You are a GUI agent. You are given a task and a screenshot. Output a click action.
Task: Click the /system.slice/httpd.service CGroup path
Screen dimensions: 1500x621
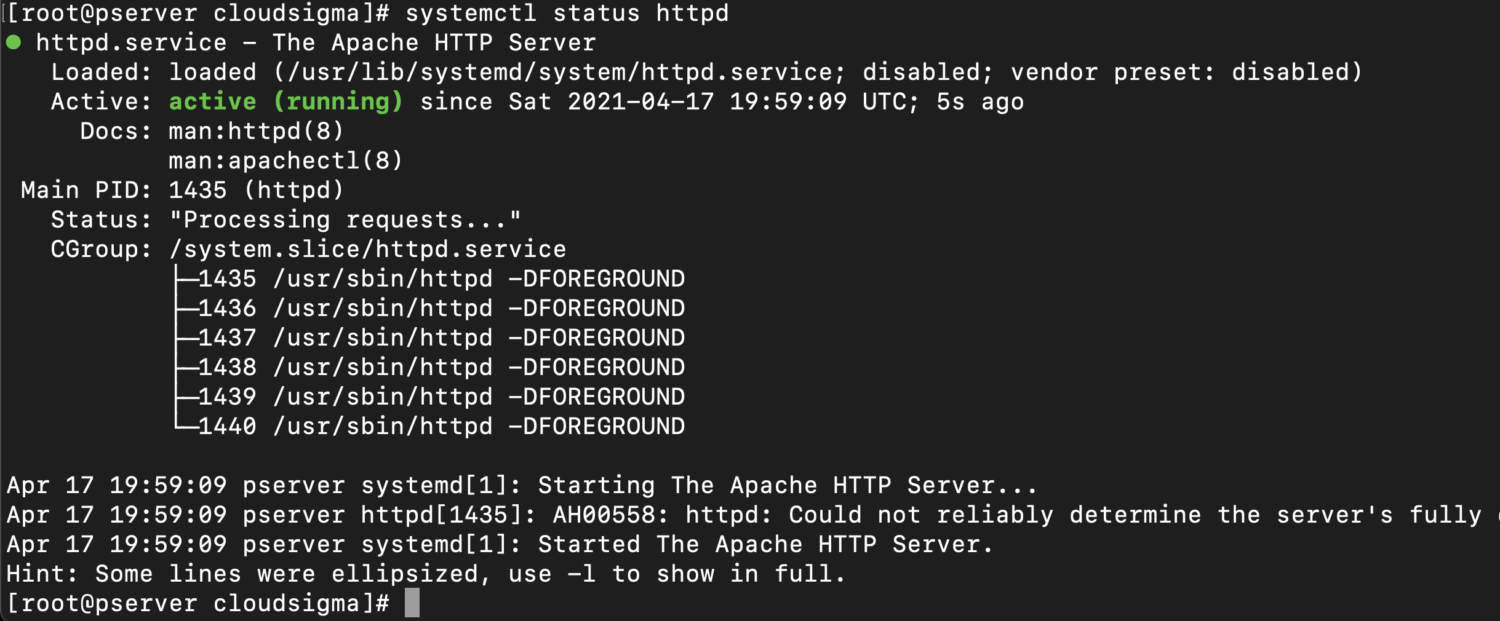(x=367, y=249)
